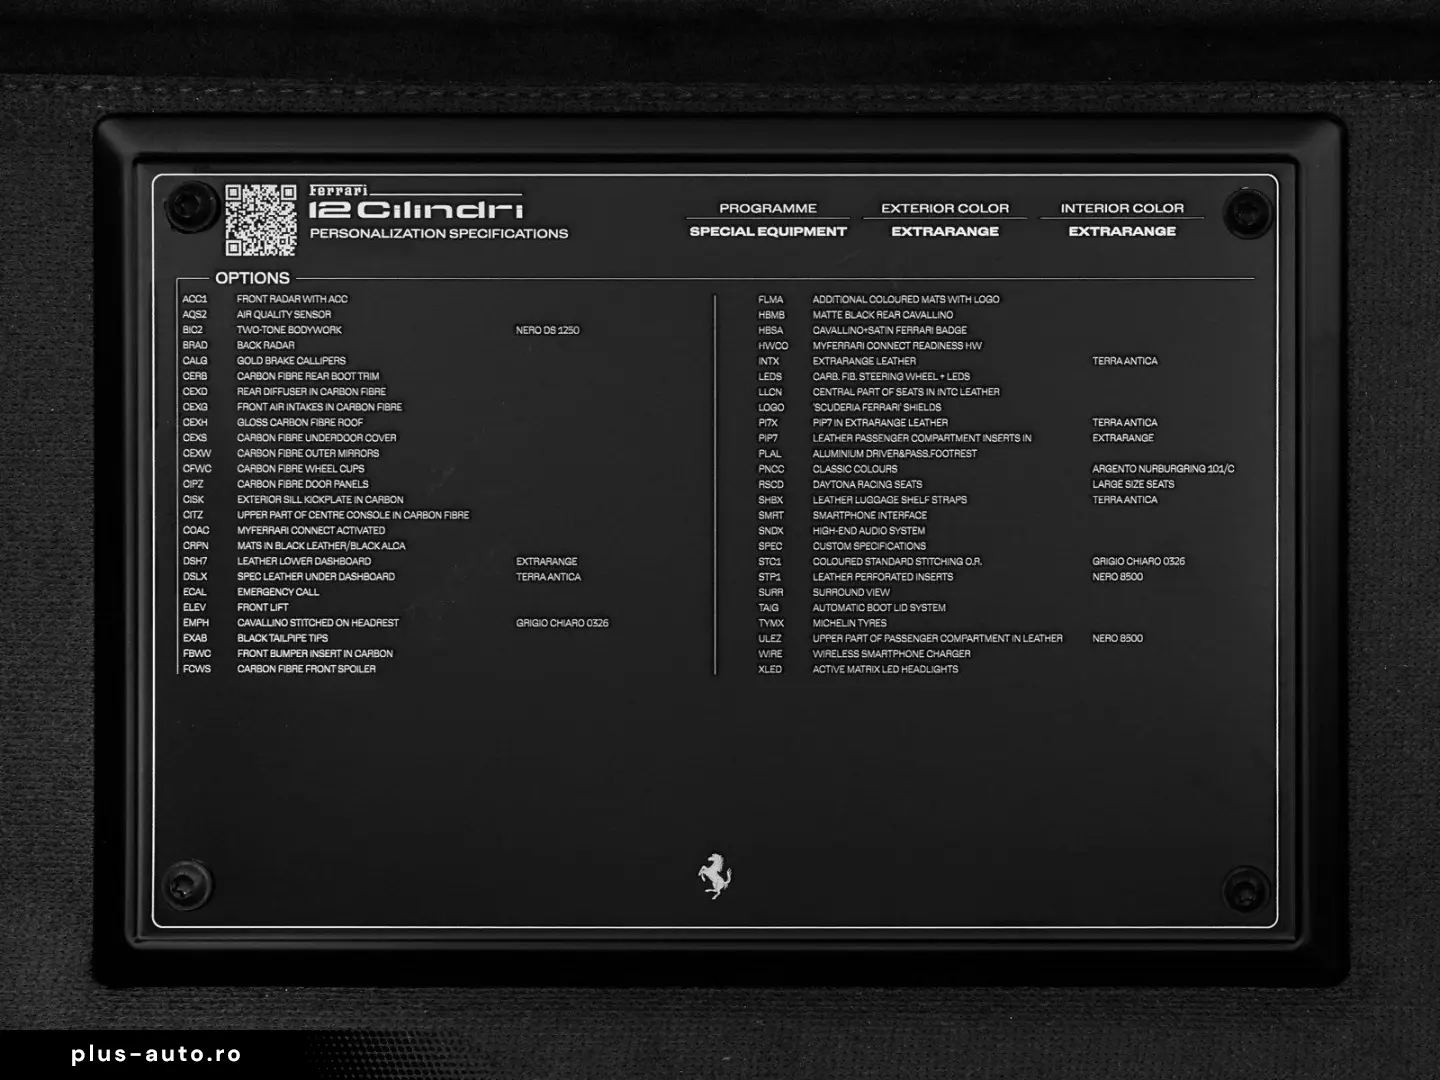Select "LEATHER LOWER DASHBOARD" option
1440x1080 pixels.
point(304,562)
